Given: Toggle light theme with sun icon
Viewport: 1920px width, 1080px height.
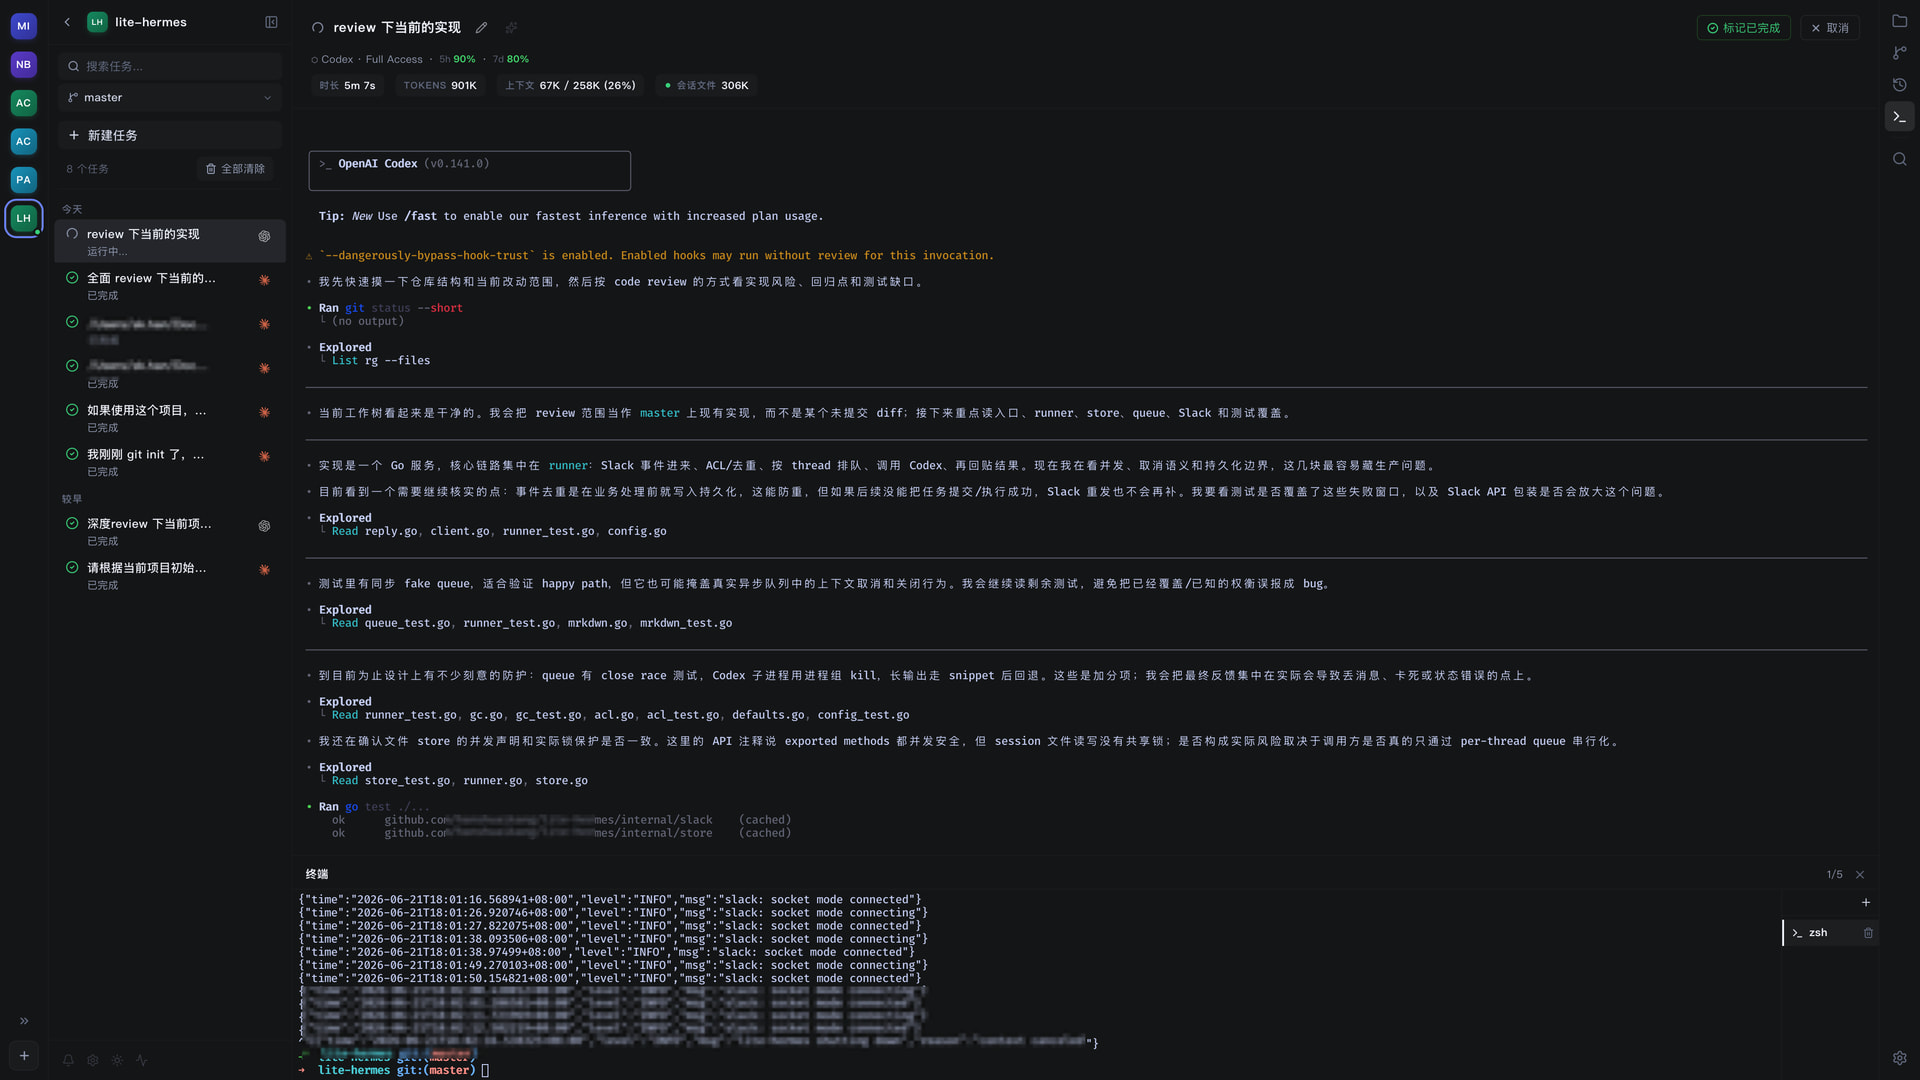Looking at the screenshot, I should click(x=118, y=1060).
